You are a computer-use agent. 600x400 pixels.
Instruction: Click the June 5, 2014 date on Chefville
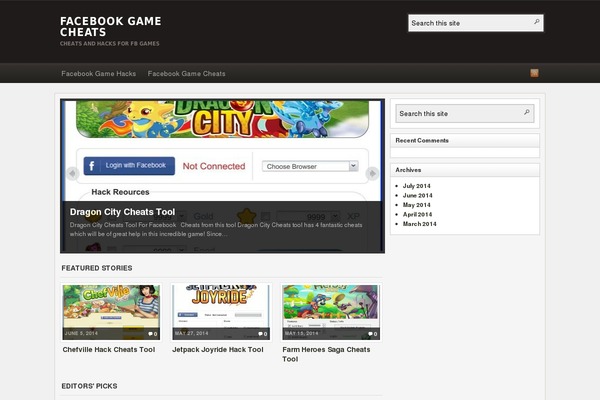81,333
